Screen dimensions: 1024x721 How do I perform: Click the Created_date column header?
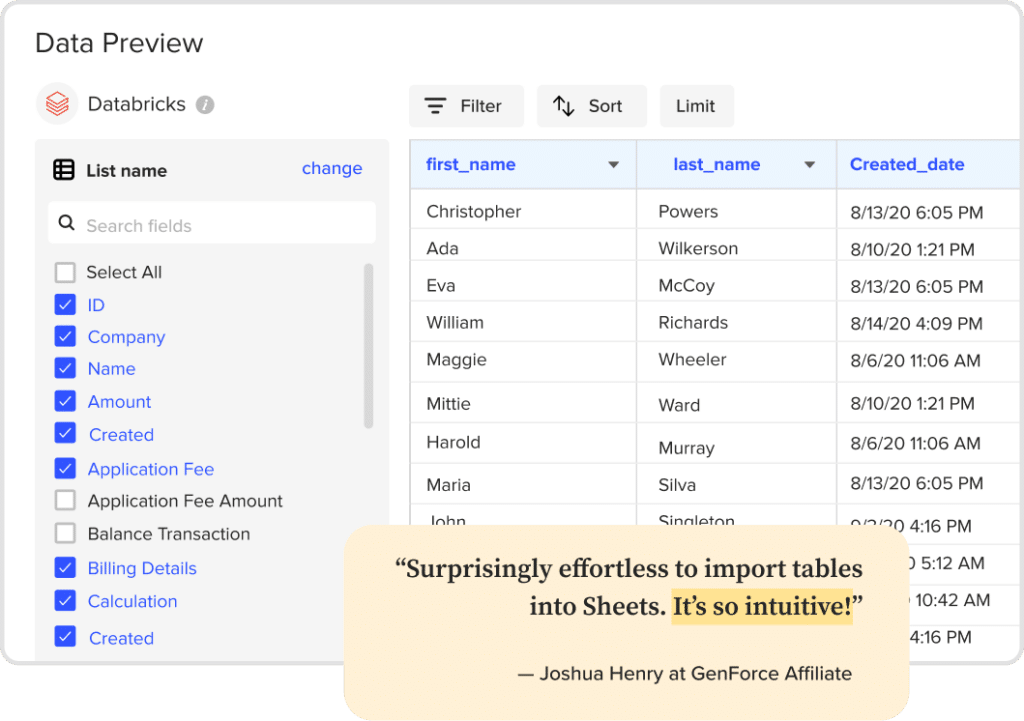pos(907,165)
